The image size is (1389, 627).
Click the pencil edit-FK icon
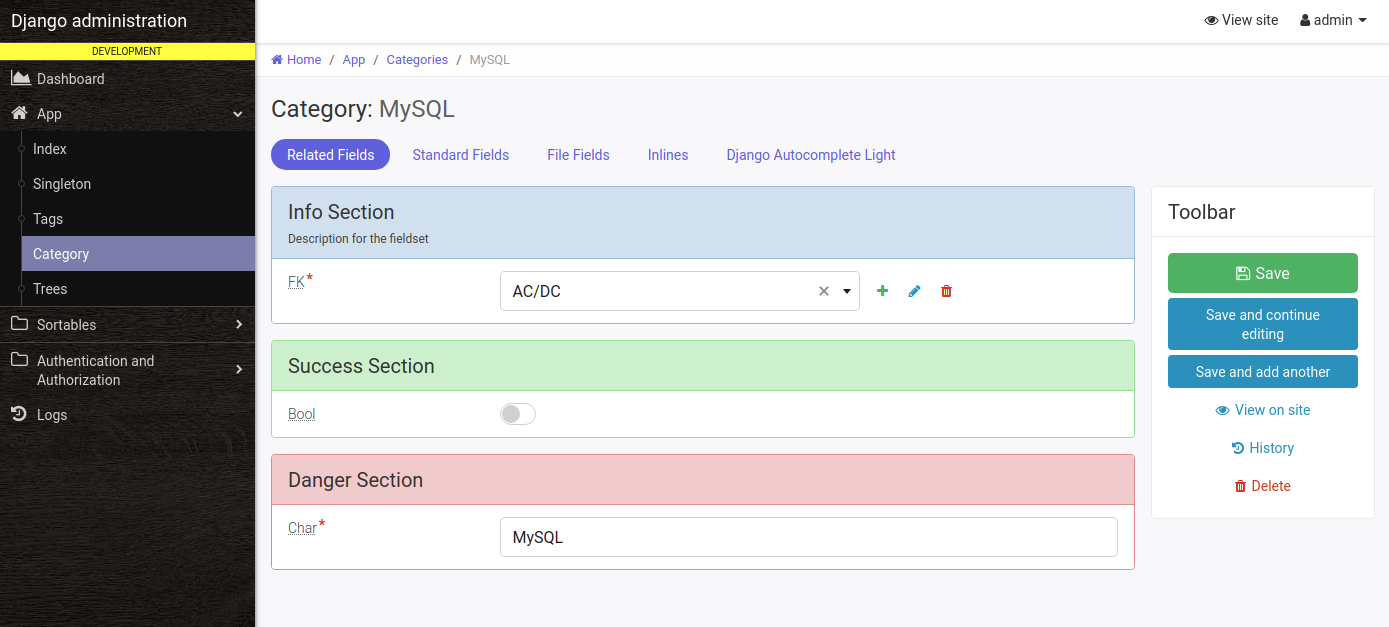[914, 291]
